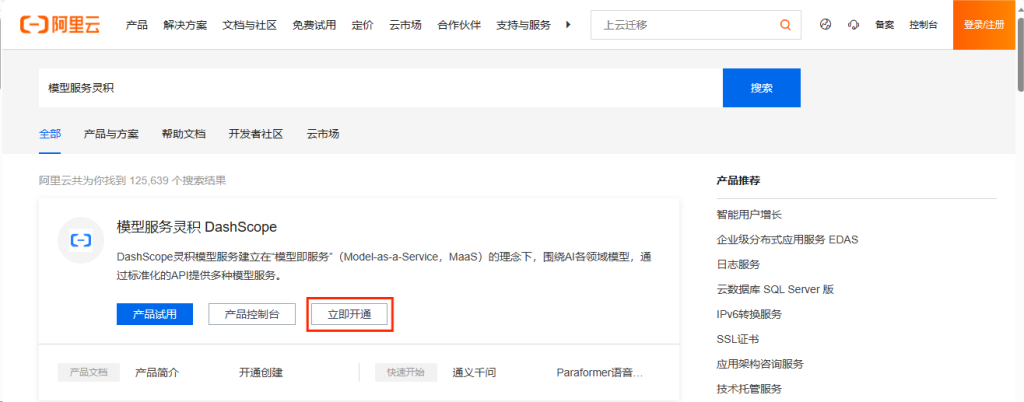Viewport: 1024px width, 402px height.
Task: Click 日志服务 recommendation
Action: [738, 264]
